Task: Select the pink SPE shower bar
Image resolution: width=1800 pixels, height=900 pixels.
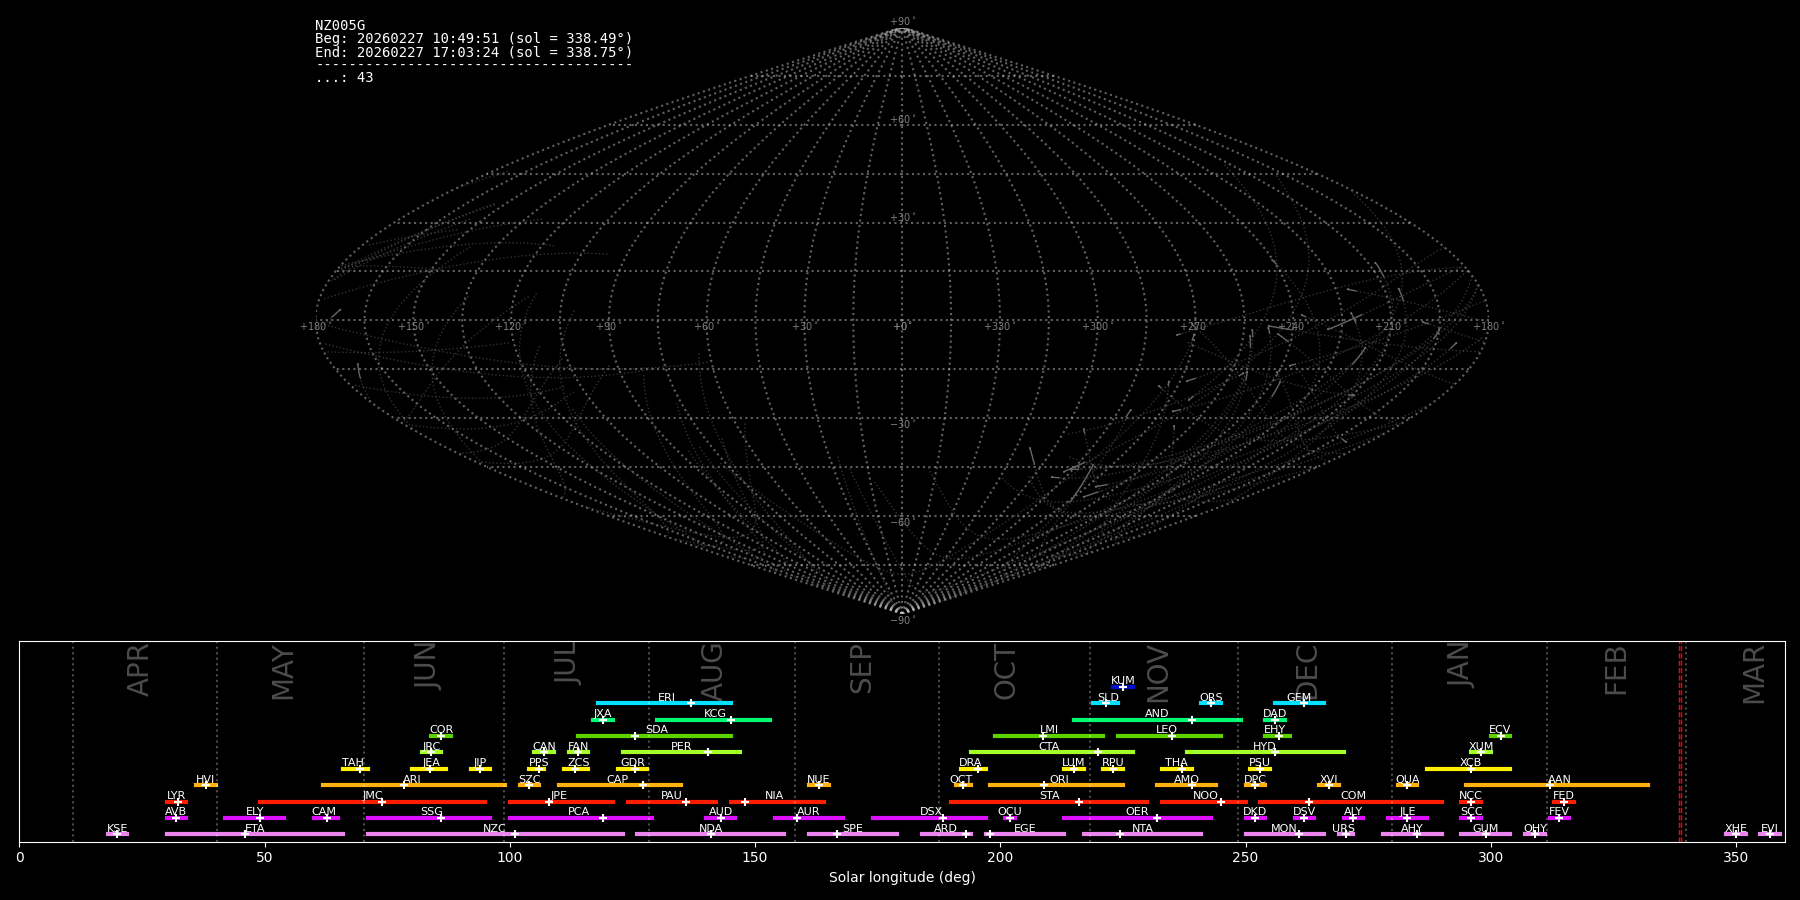Action: (853, 834)
